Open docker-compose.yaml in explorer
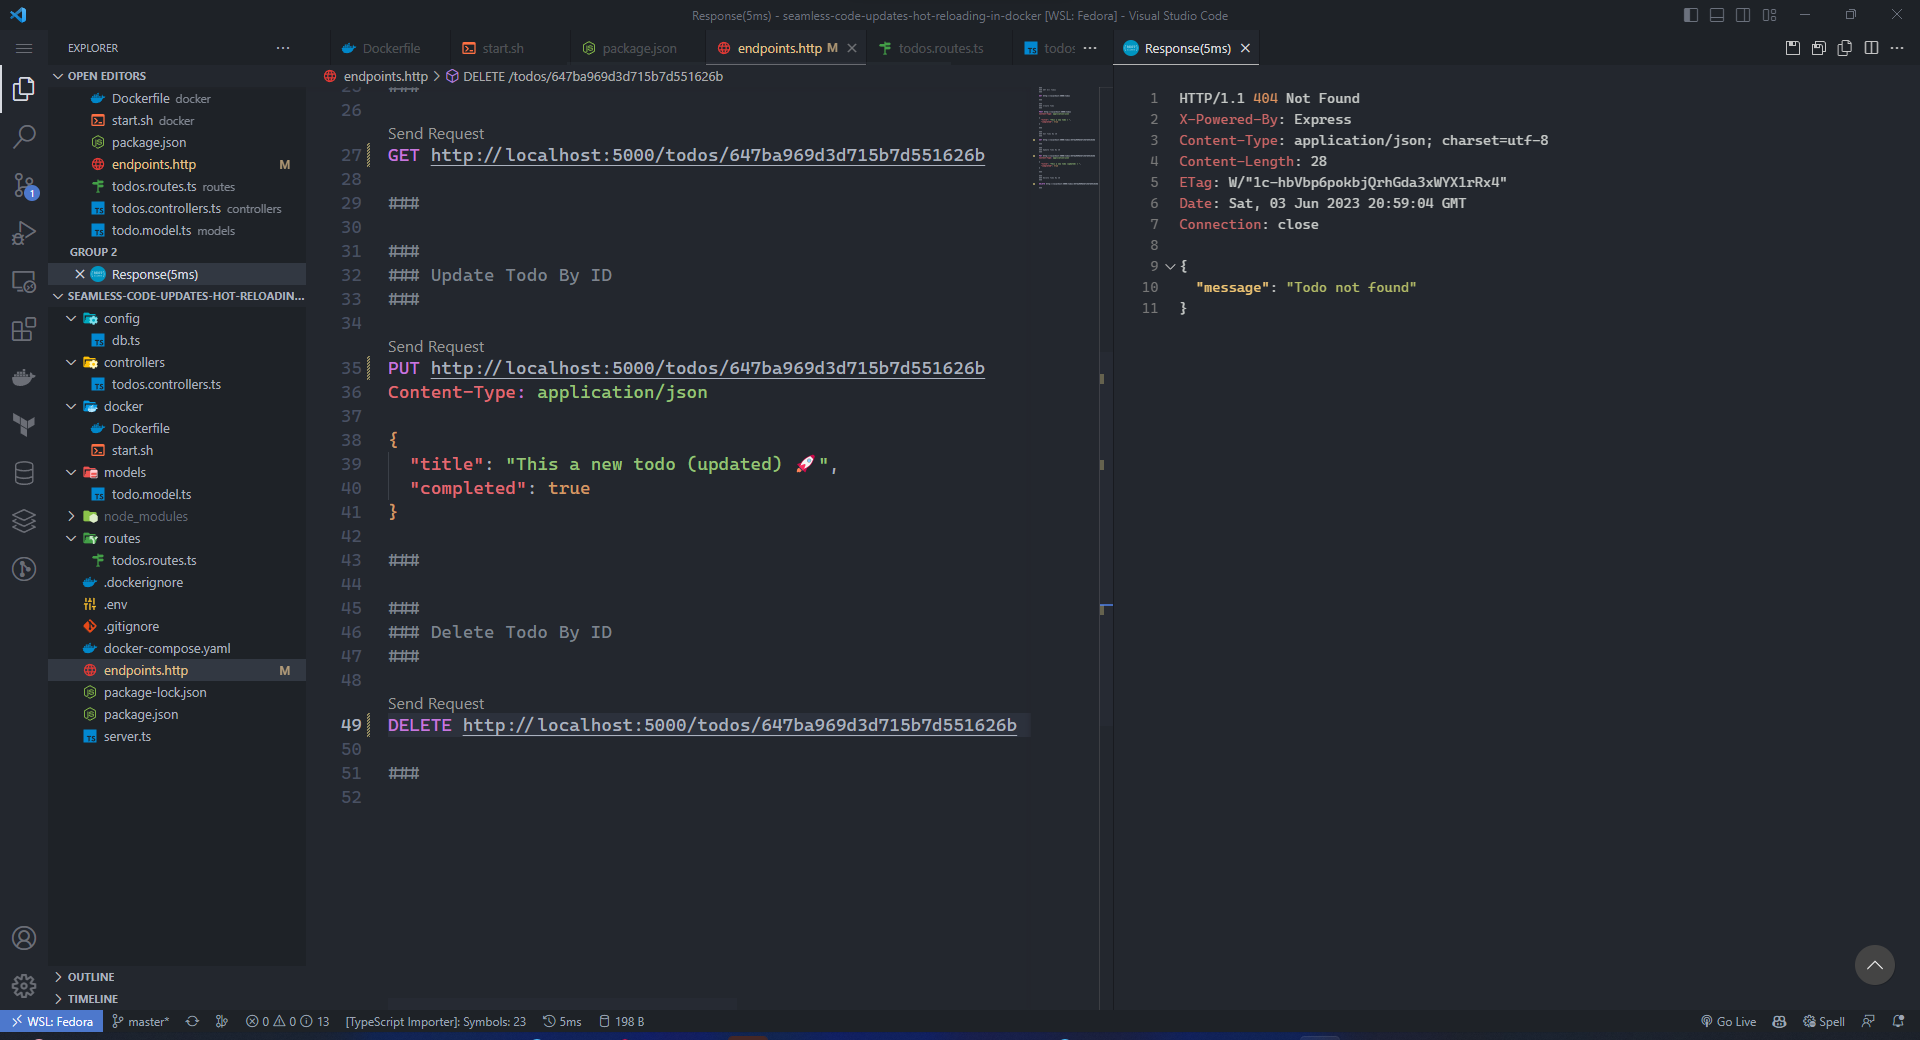The width and height of the screenshot is (1920, 1040). click(x=166, y=648)
